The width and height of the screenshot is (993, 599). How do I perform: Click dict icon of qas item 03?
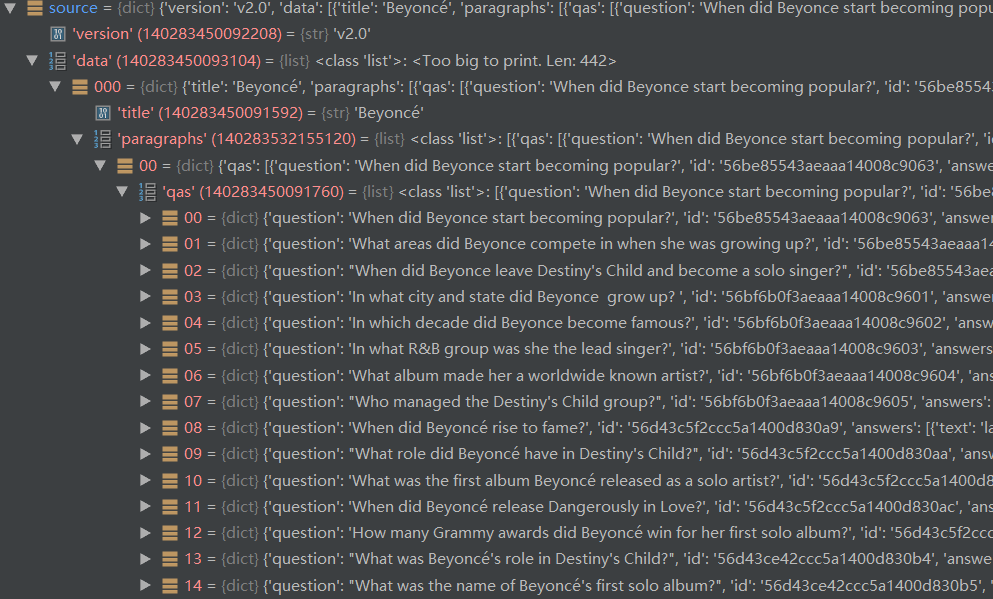point(170,297)
